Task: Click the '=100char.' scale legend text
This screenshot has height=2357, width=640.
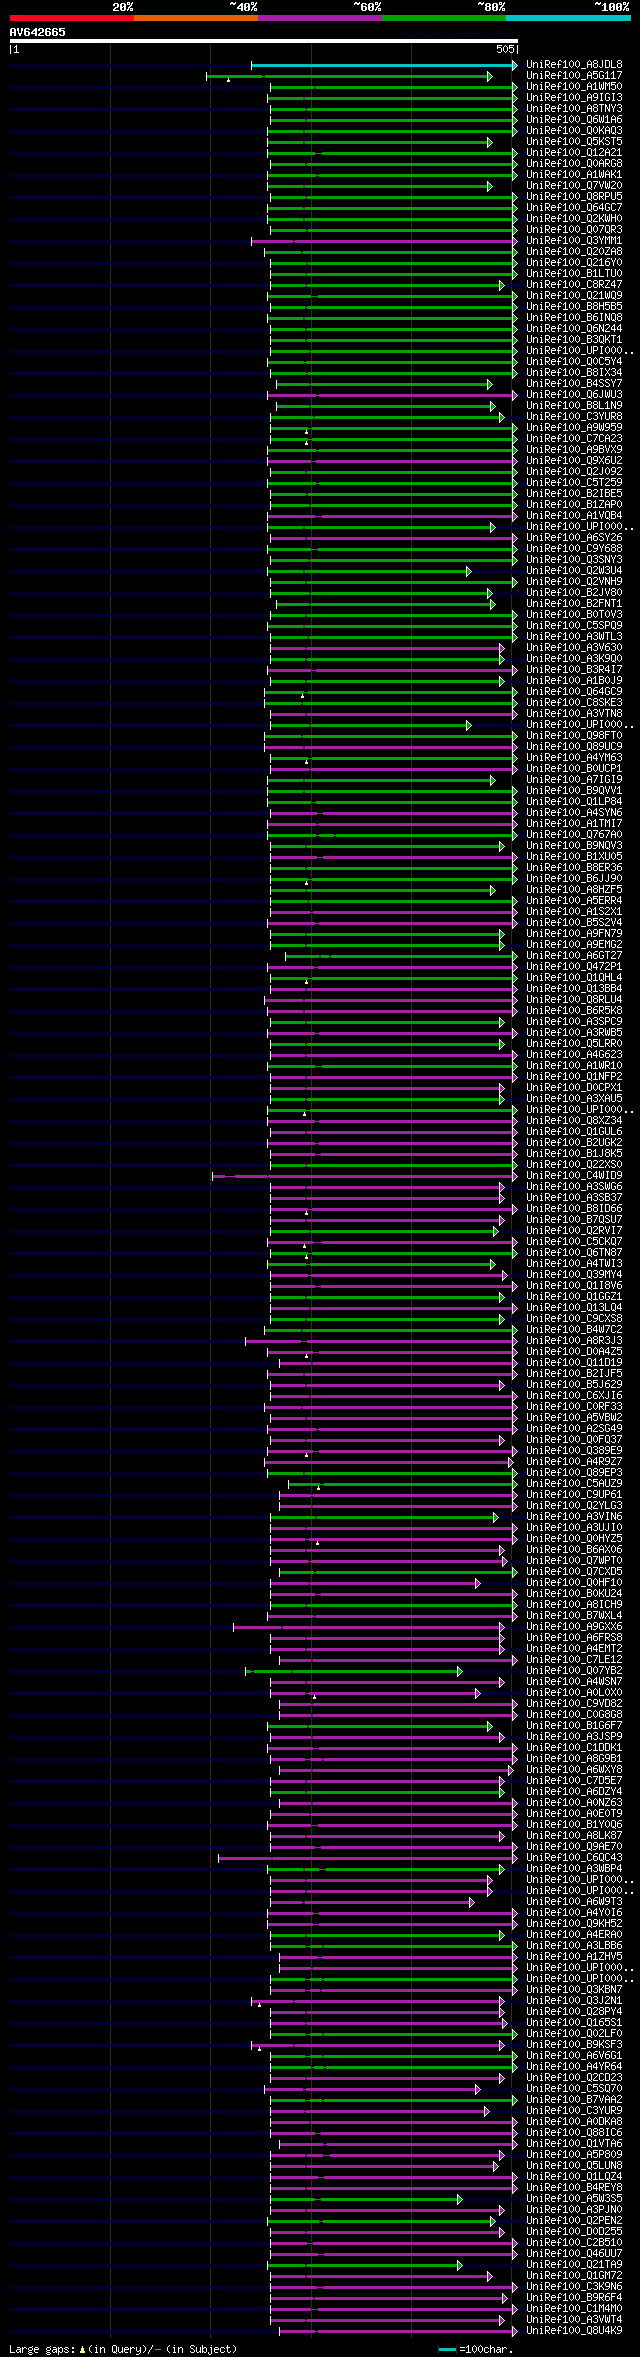Action: click(x=486, y=2349)
